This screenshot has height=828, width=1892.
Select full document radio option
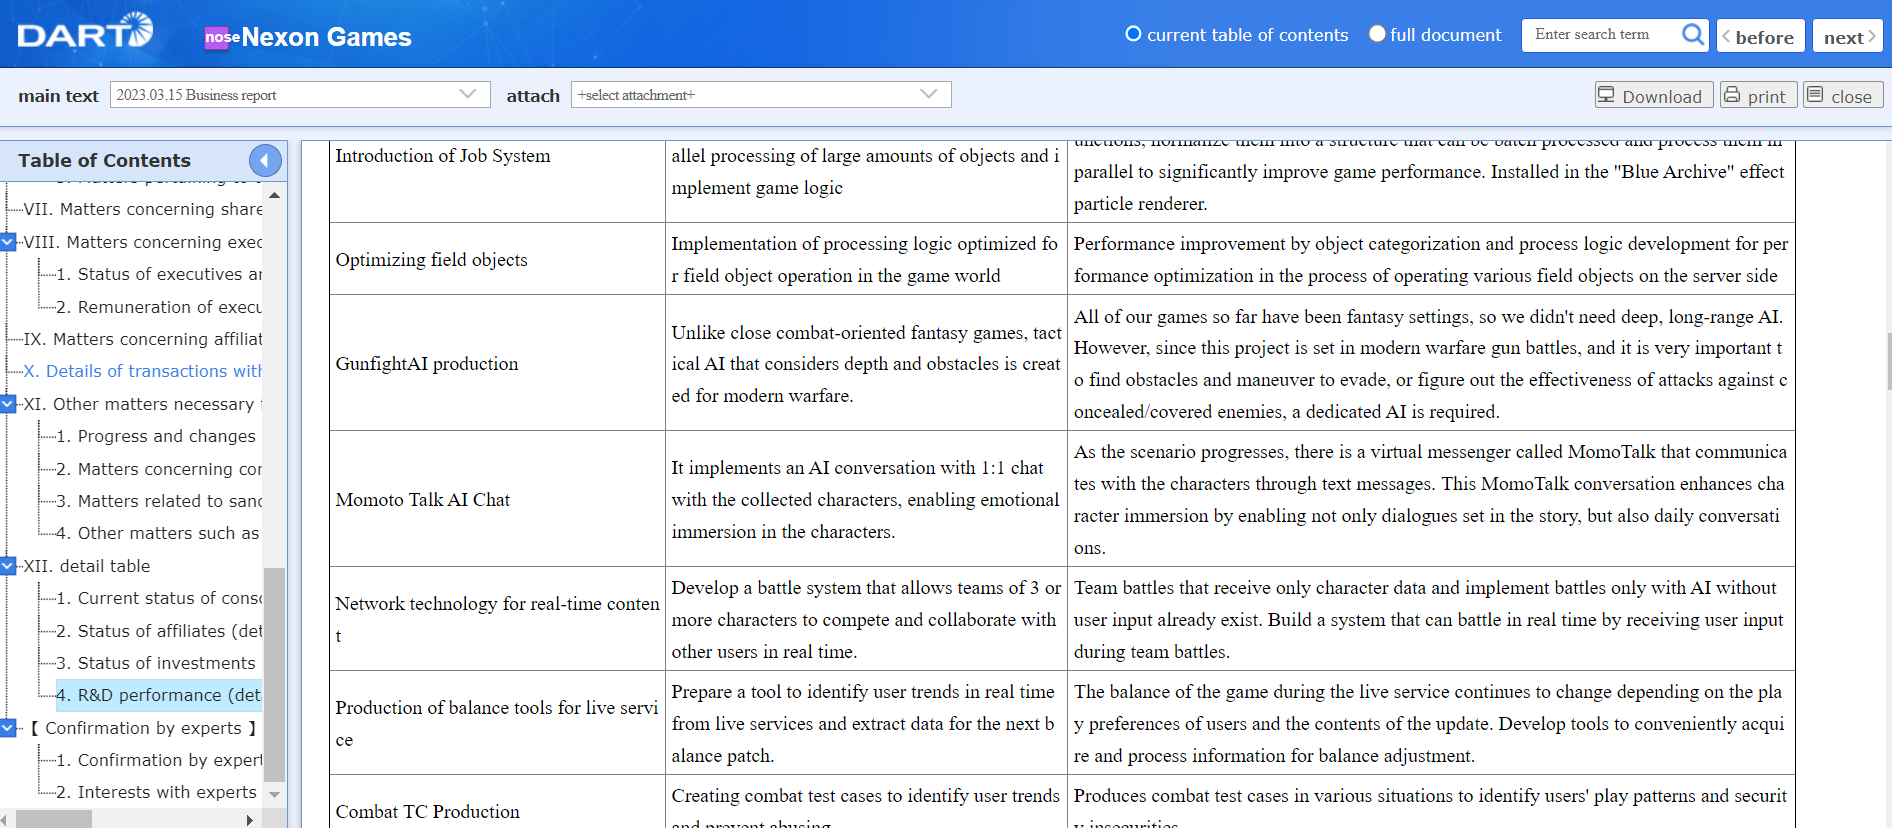(x=1377, y=34)
